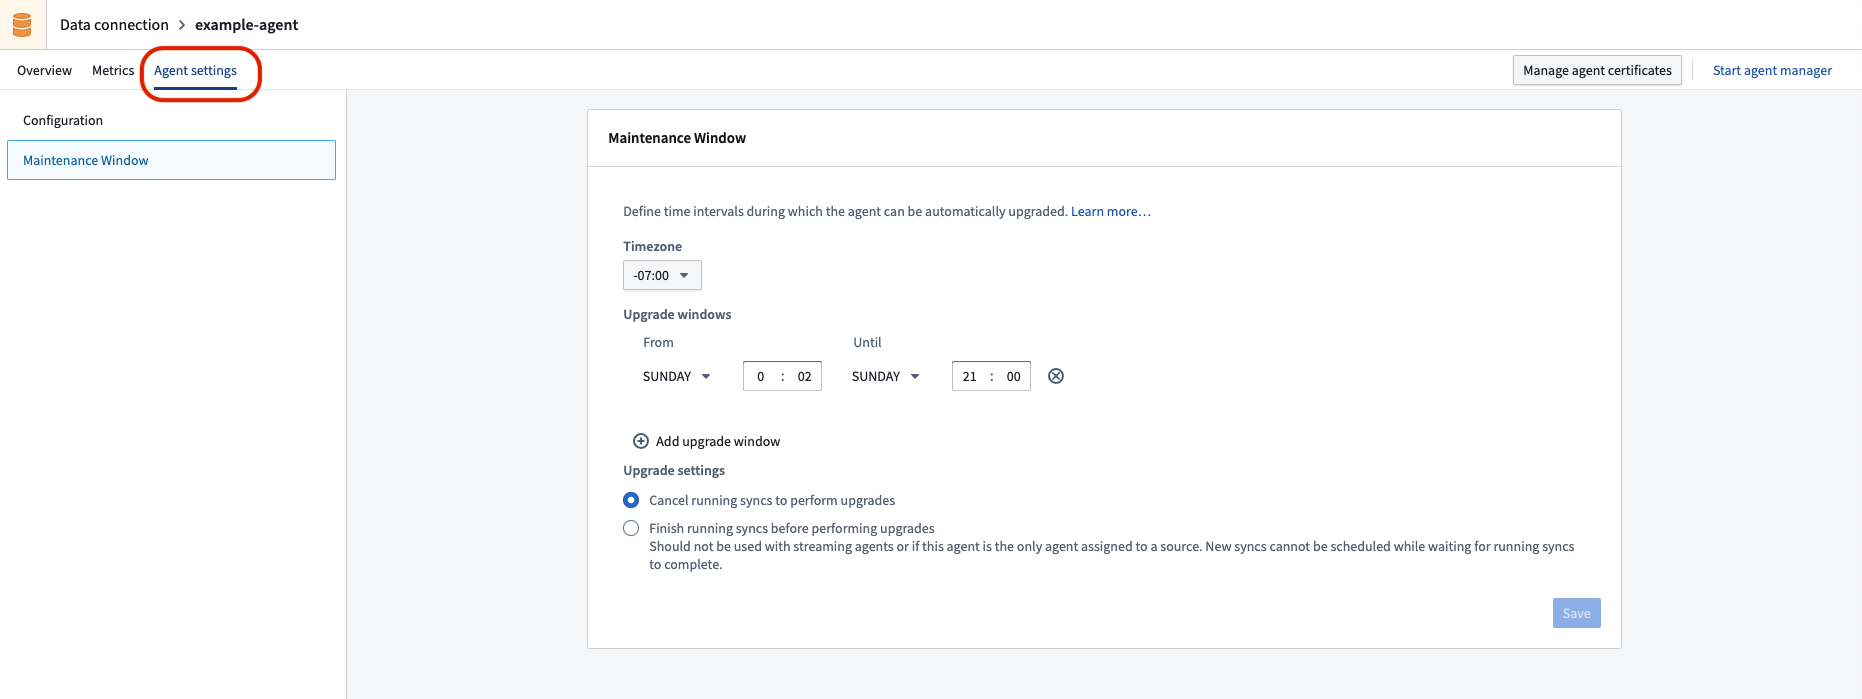Select Configuration in the sidebar
This screenshot has width=1862, height=699.
click(x=63, y=120)
